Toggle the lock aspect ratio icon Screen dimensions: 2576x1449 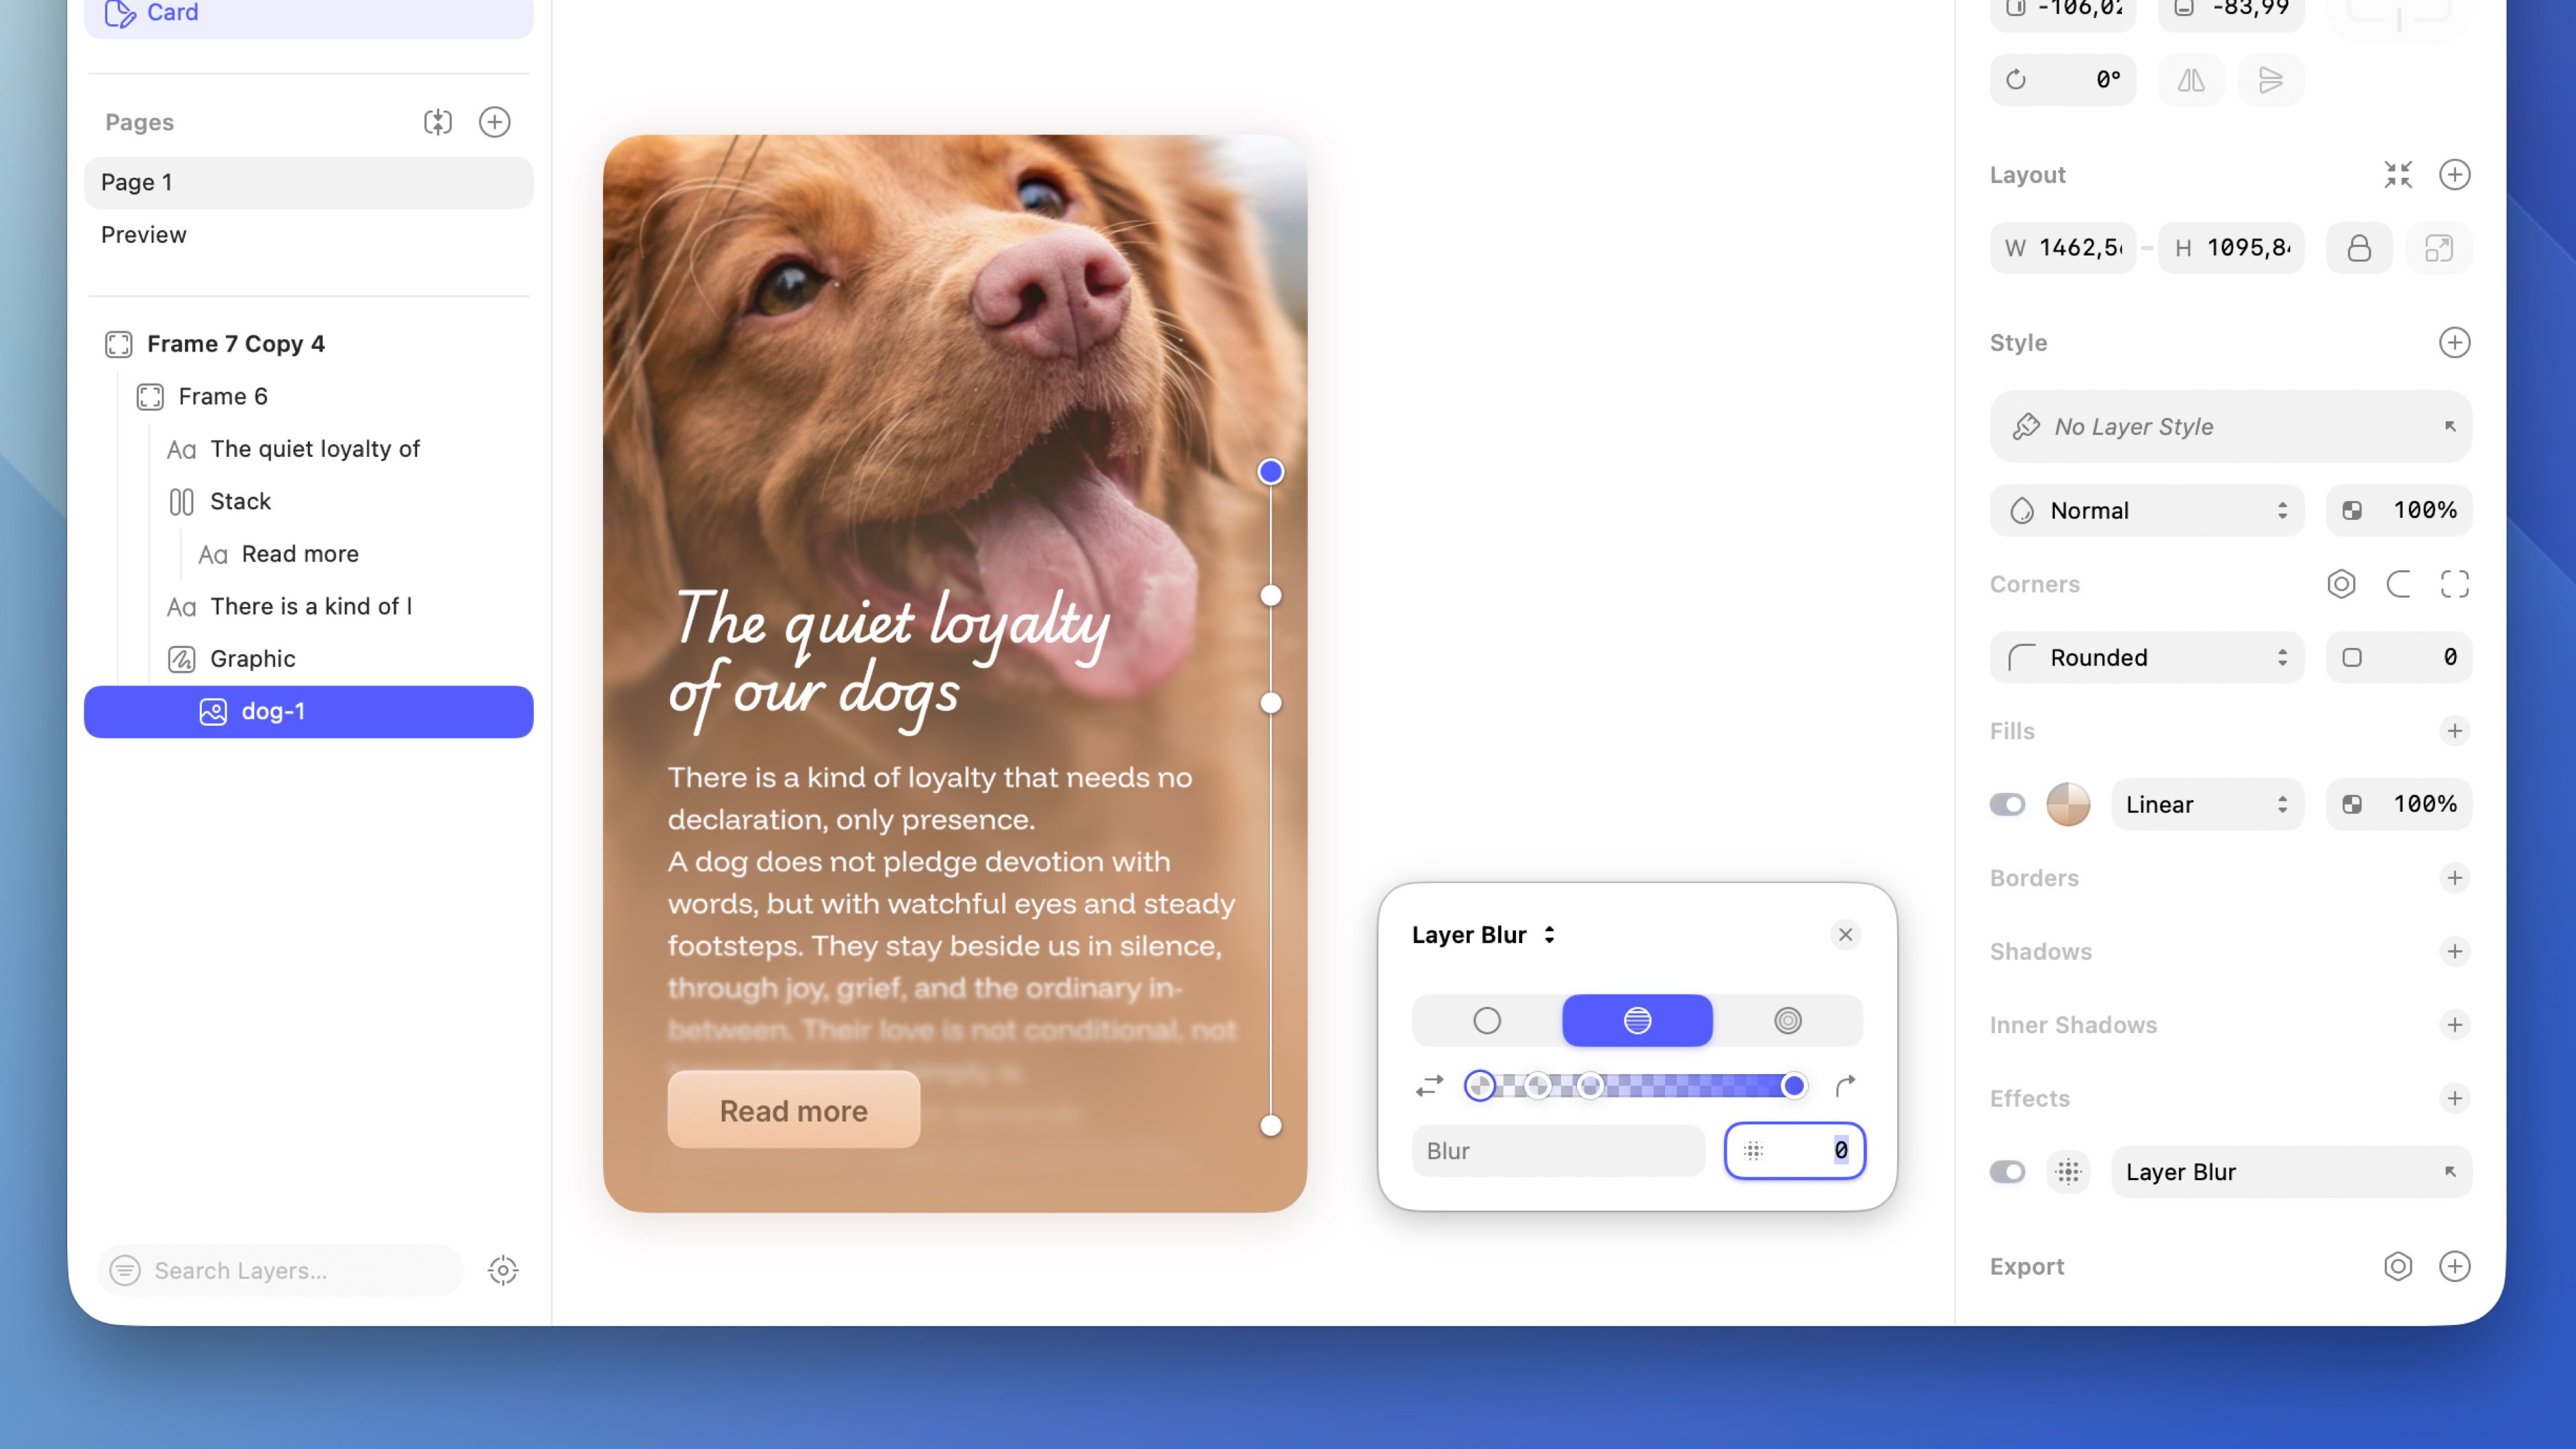[x=2359, y=248]
